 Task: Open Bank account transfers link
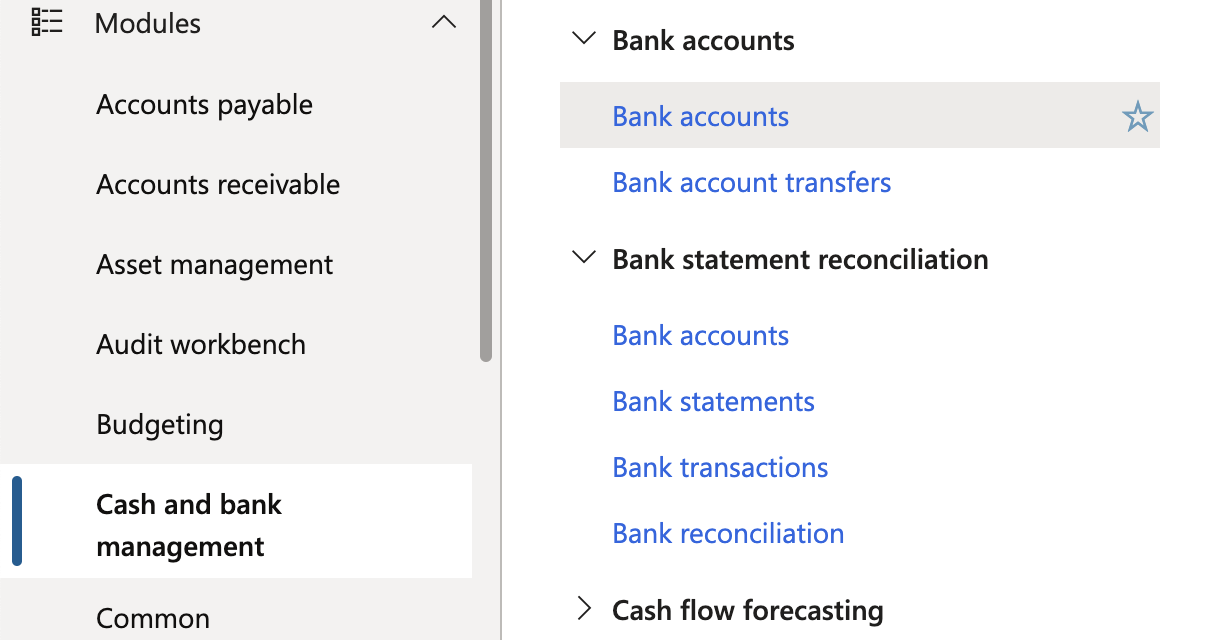751,182
